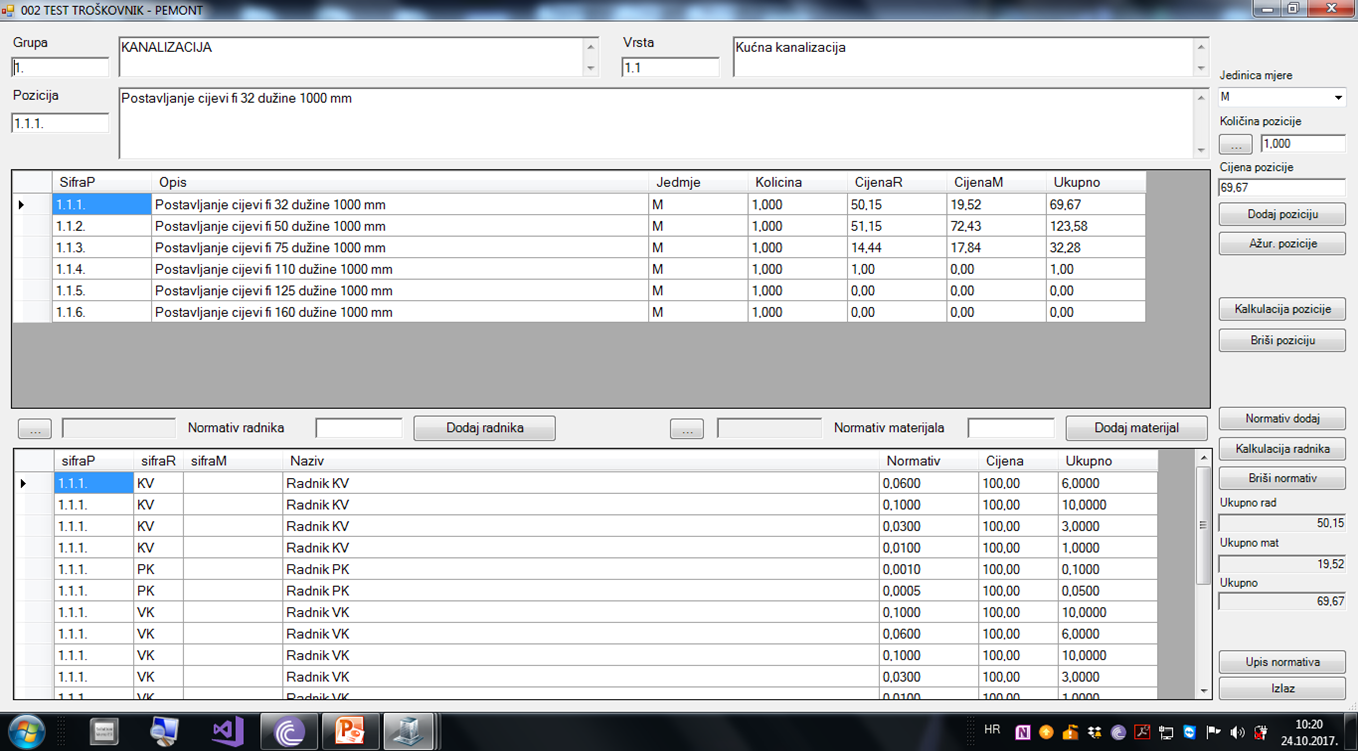
Task: Click the Dropbox tray icon
Action: point(1095,732)
